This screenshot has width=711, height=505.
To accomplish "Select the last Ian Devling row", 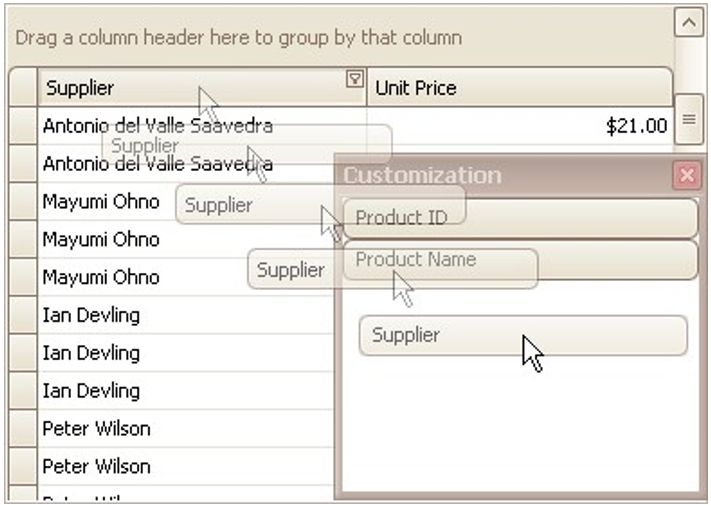I will coord(91,391).
